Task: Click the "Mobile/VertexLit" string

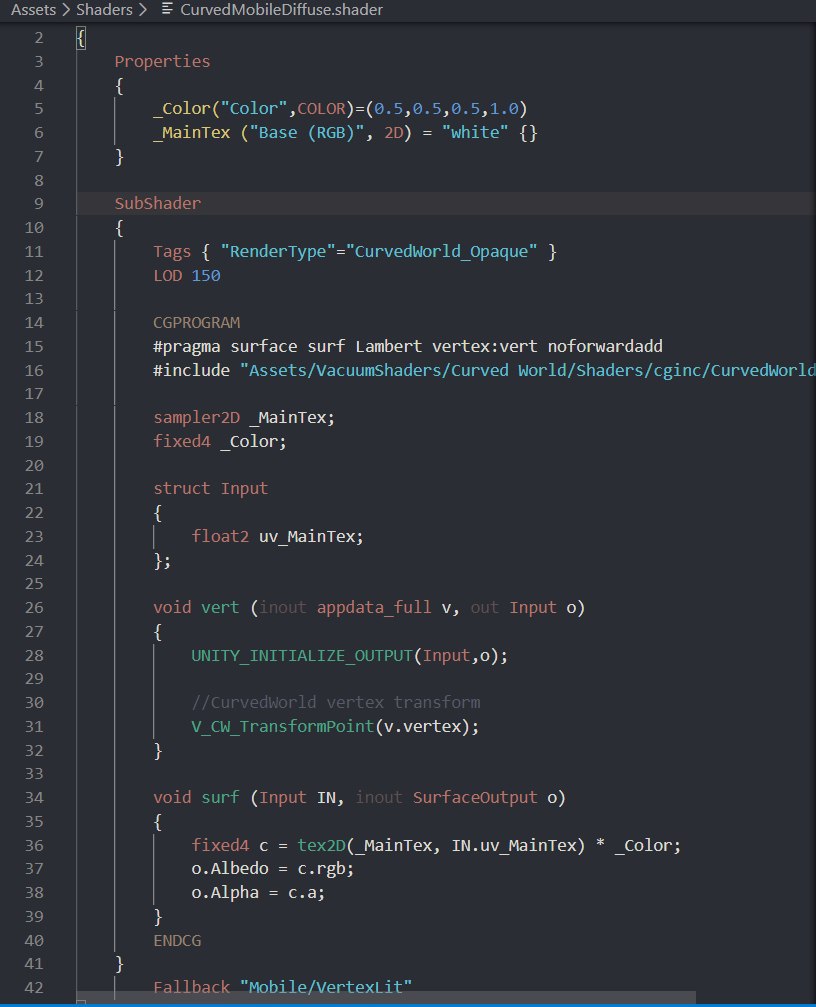Action: [326, 987]
